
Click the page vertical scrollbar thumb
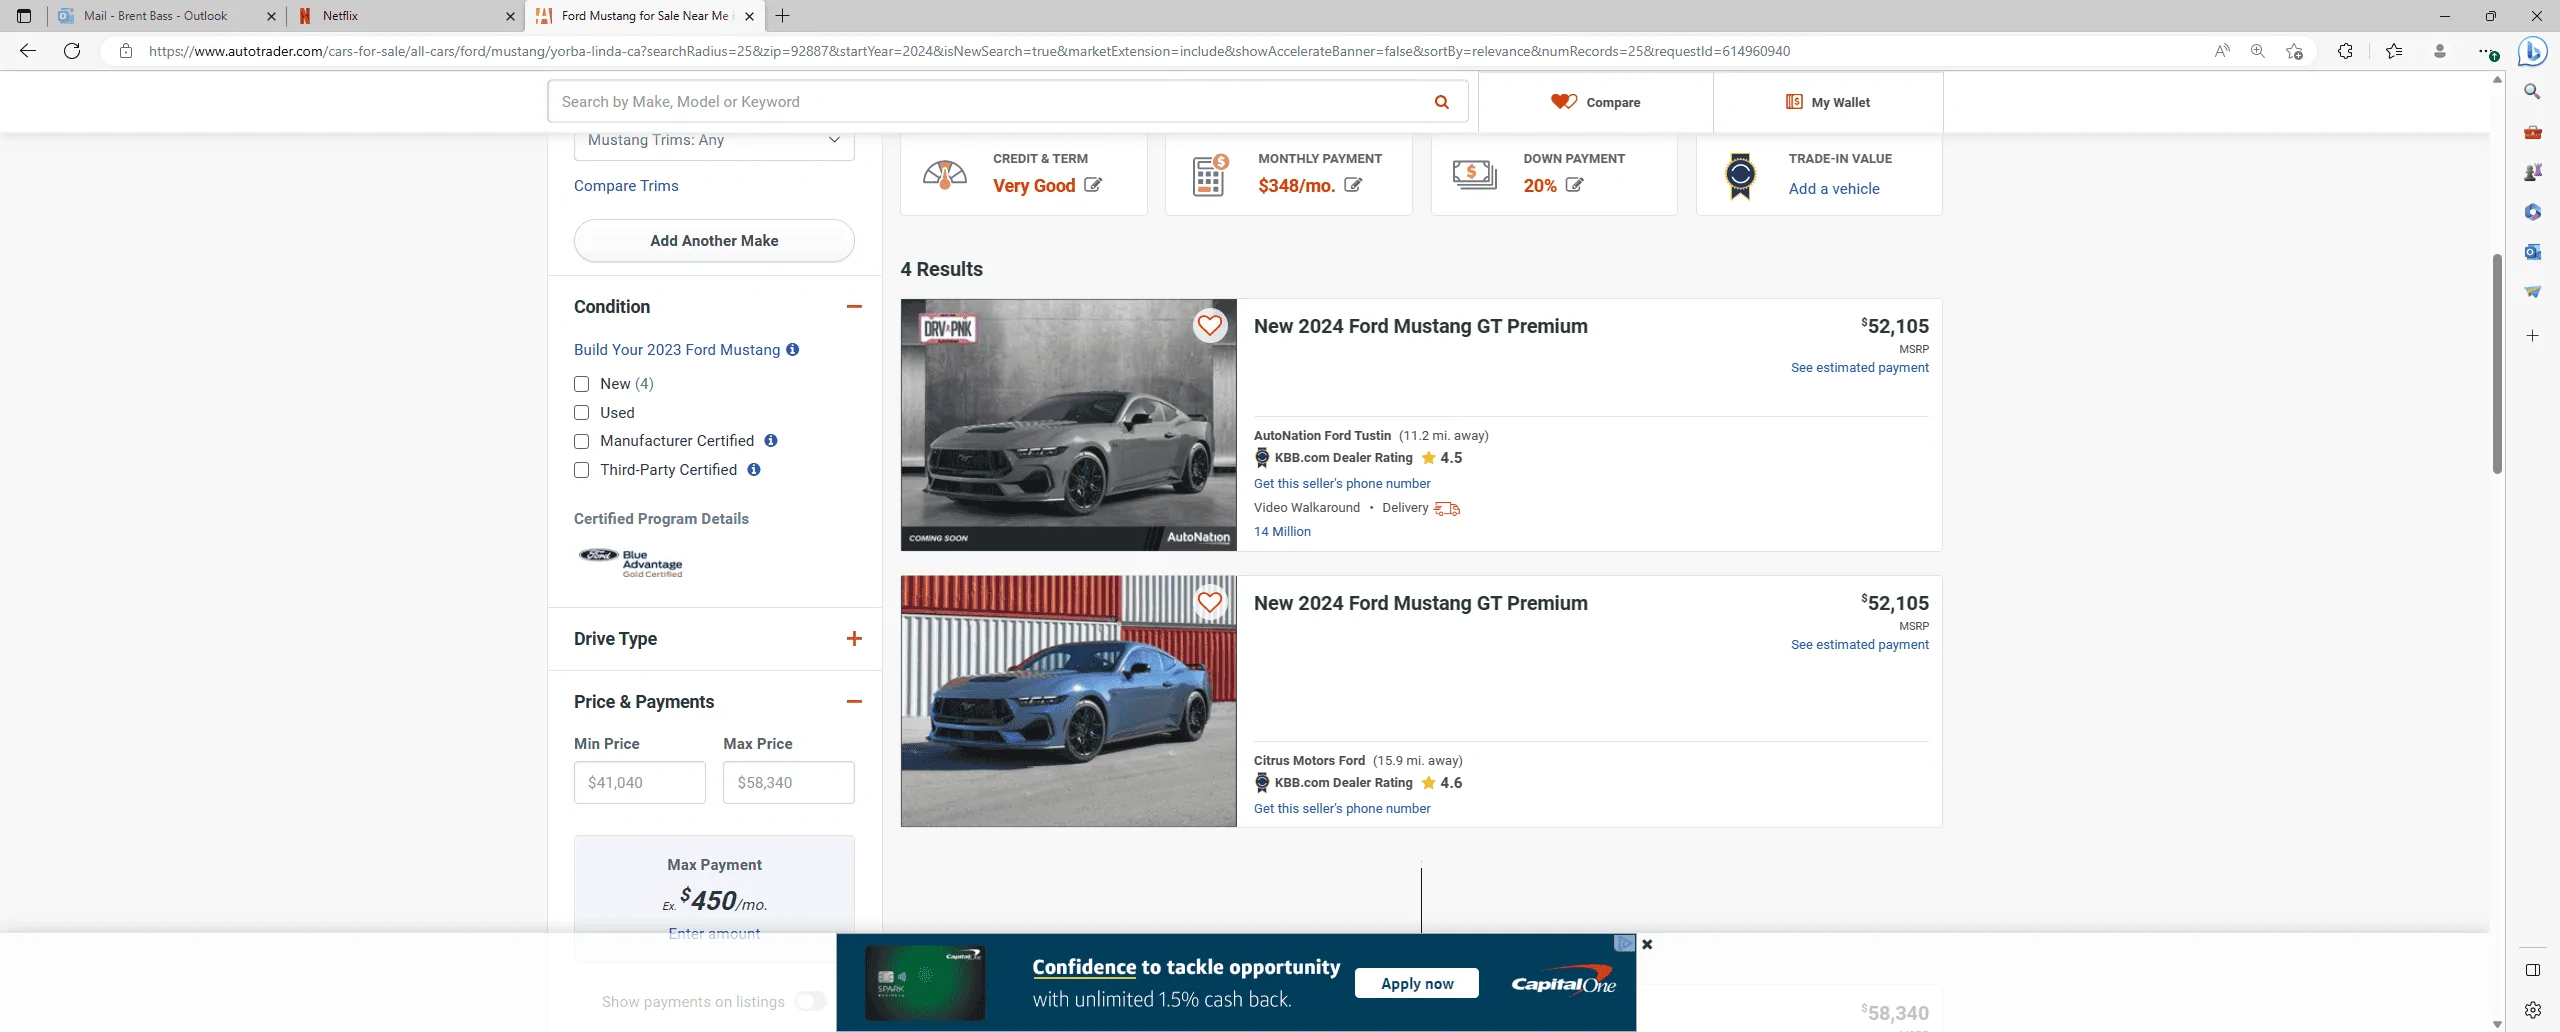pos(2497,364)
